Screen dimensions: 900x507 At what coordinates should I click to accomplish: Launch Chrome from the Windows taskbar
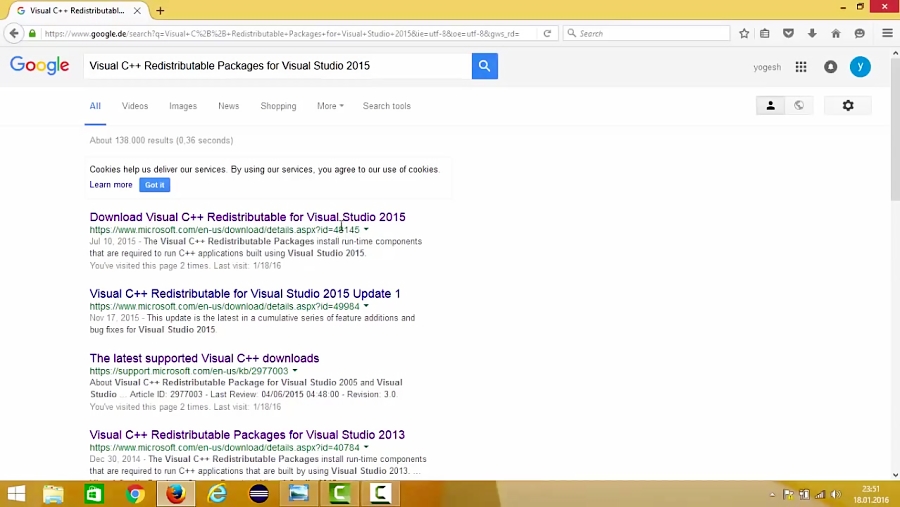coord(135,493)
